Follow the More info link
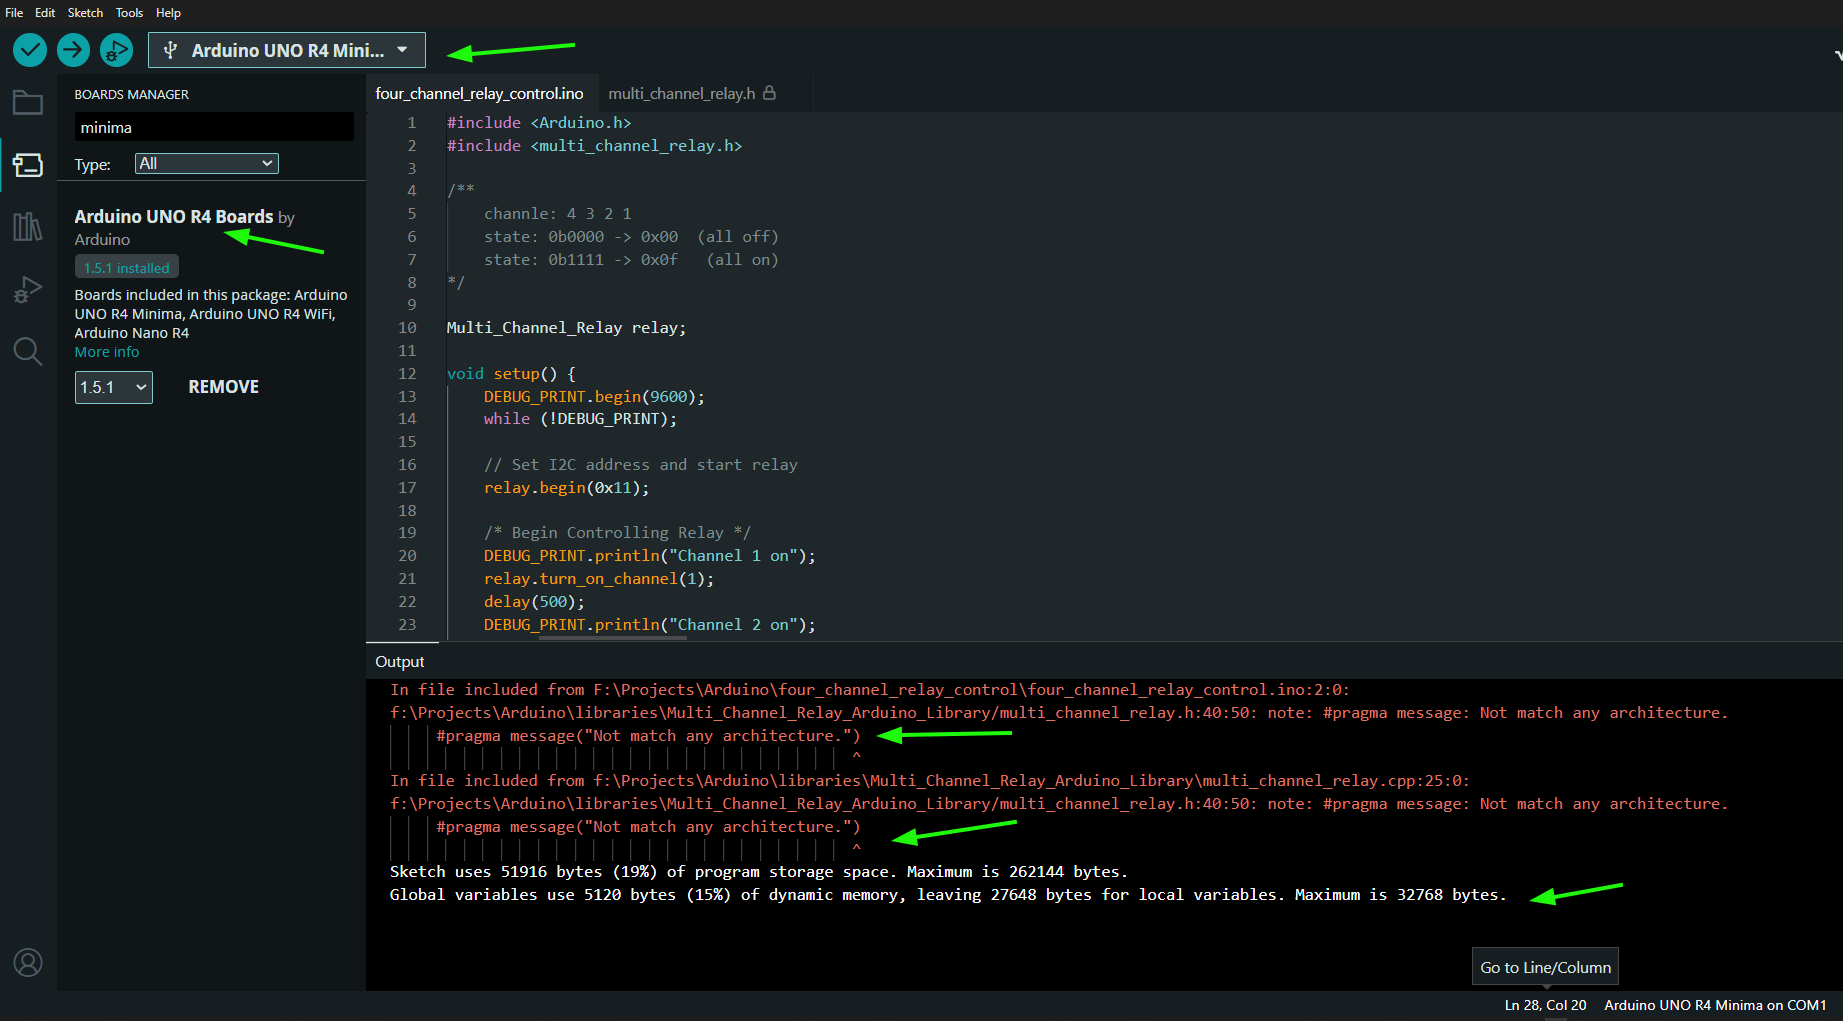Screen dimensions: 1843x1021 coord(107,352)
